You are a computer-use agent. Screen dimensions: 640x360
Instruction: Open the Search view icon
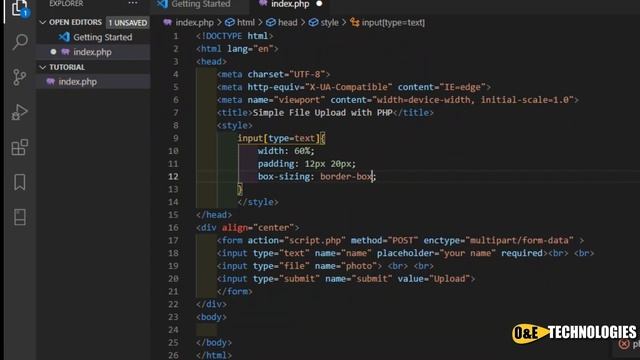(20, 42)
